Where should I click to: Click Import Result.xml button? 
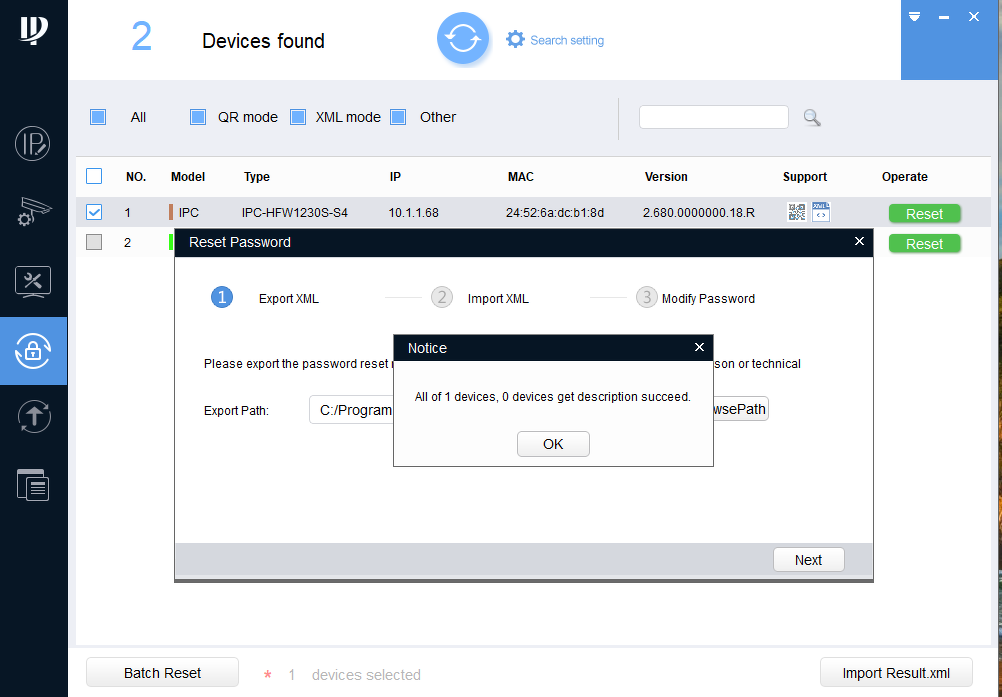click(896, 673)
